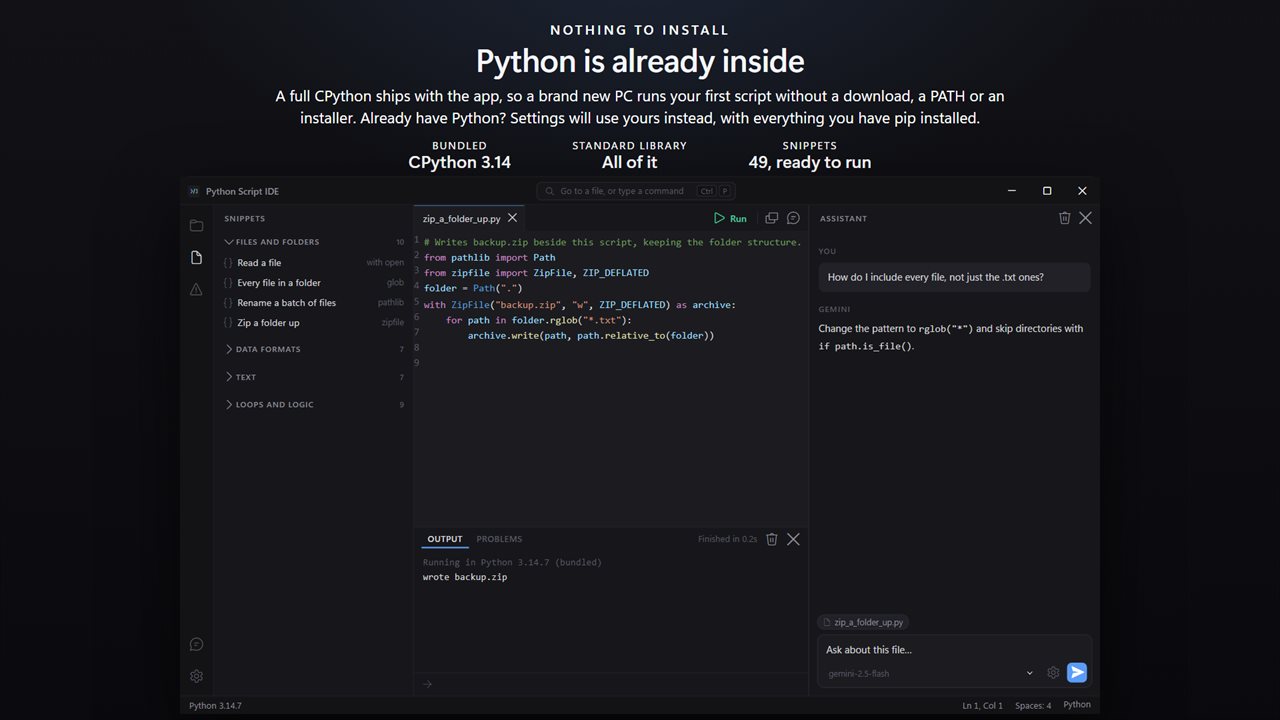Expand the Loops and Logic section
The width and height of the screenshot is (1280, 720).
coord(314,405)
